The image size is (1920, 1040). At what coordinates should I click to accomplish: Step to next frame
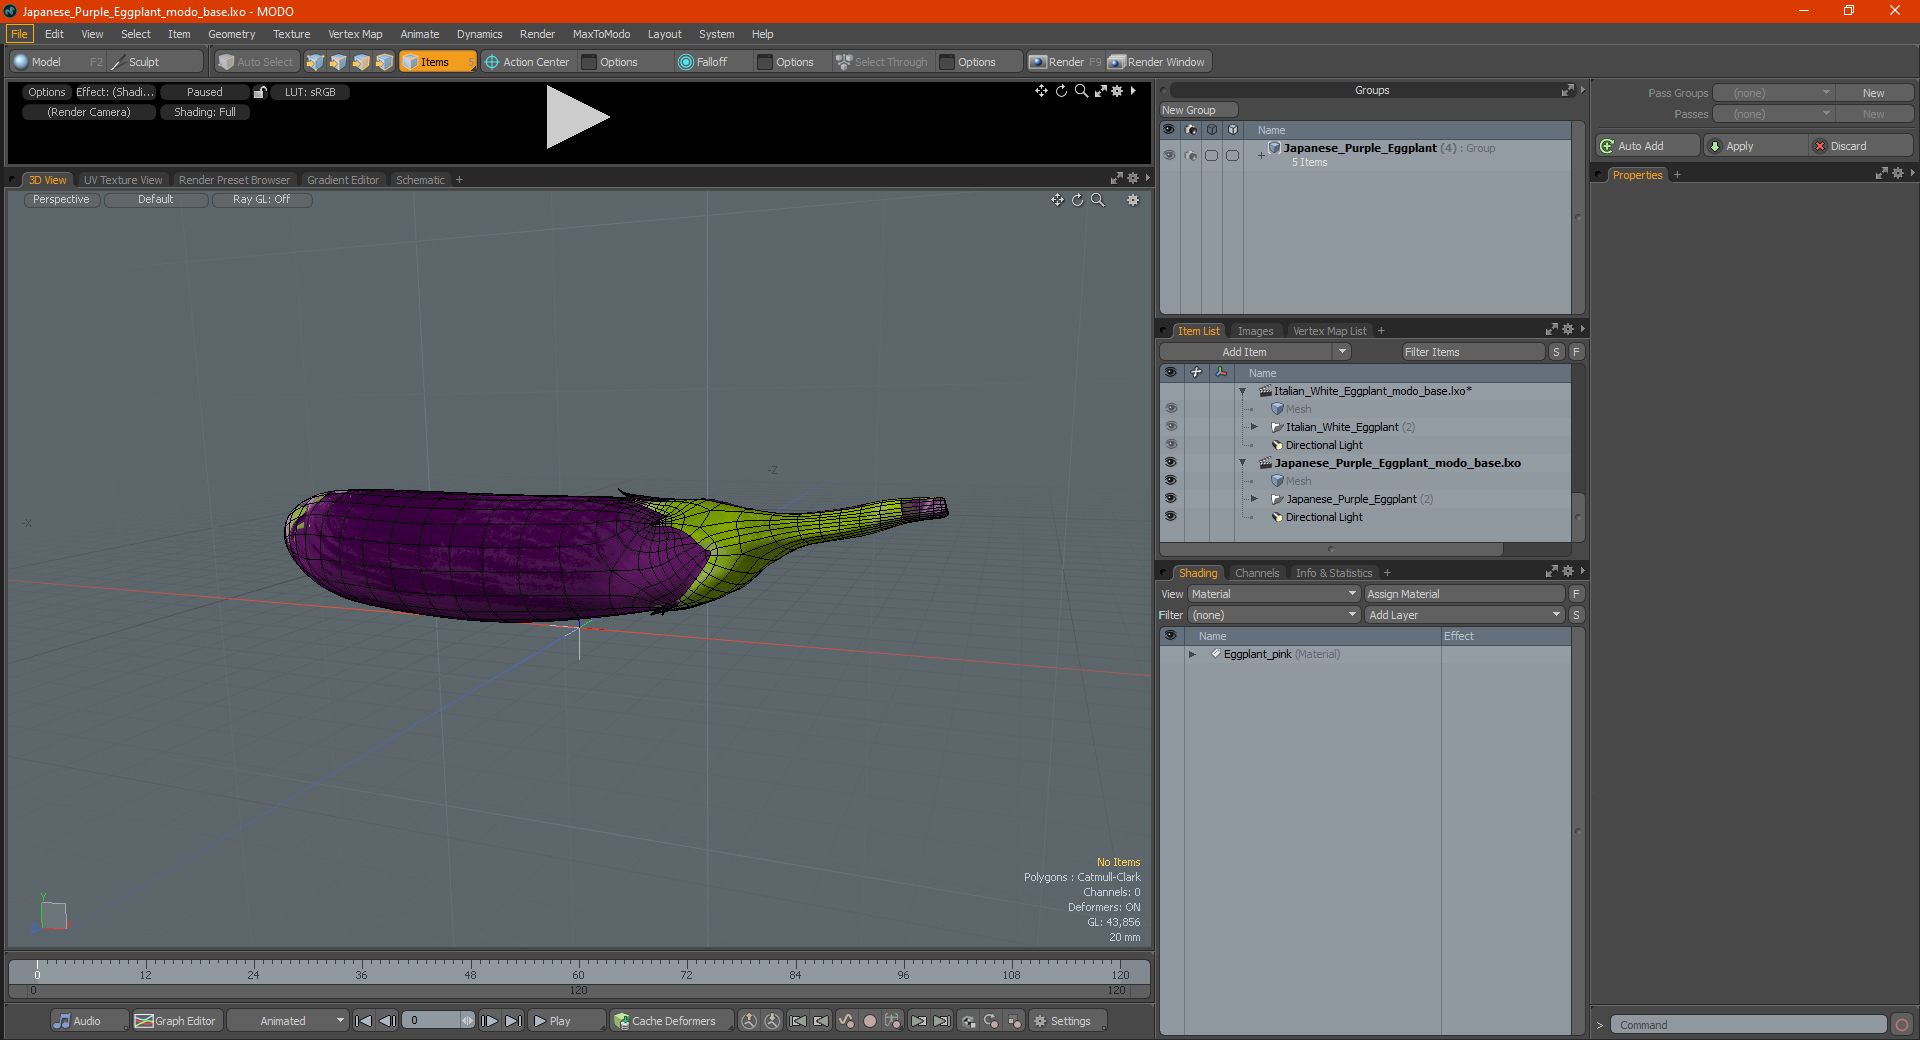(489, 1021)
